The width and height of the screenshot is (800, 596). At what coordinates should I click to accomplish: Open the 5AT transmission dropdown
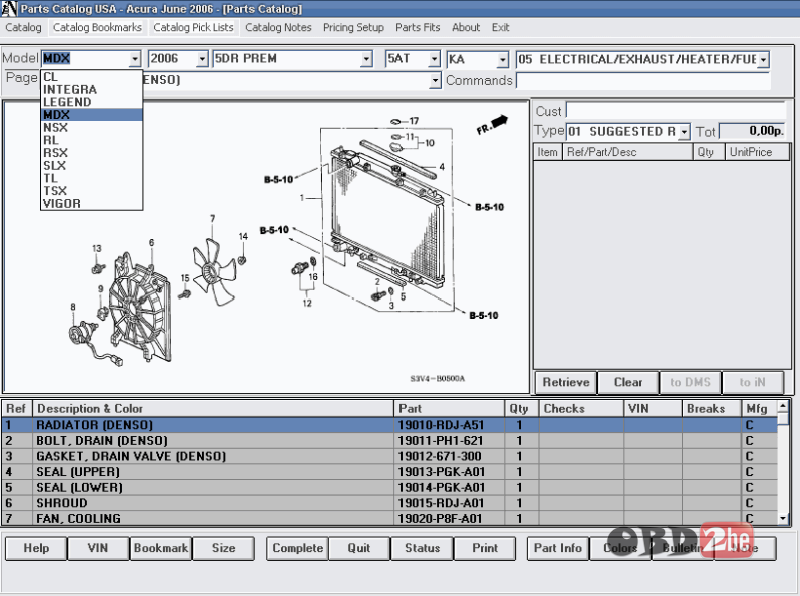[434, 59]
